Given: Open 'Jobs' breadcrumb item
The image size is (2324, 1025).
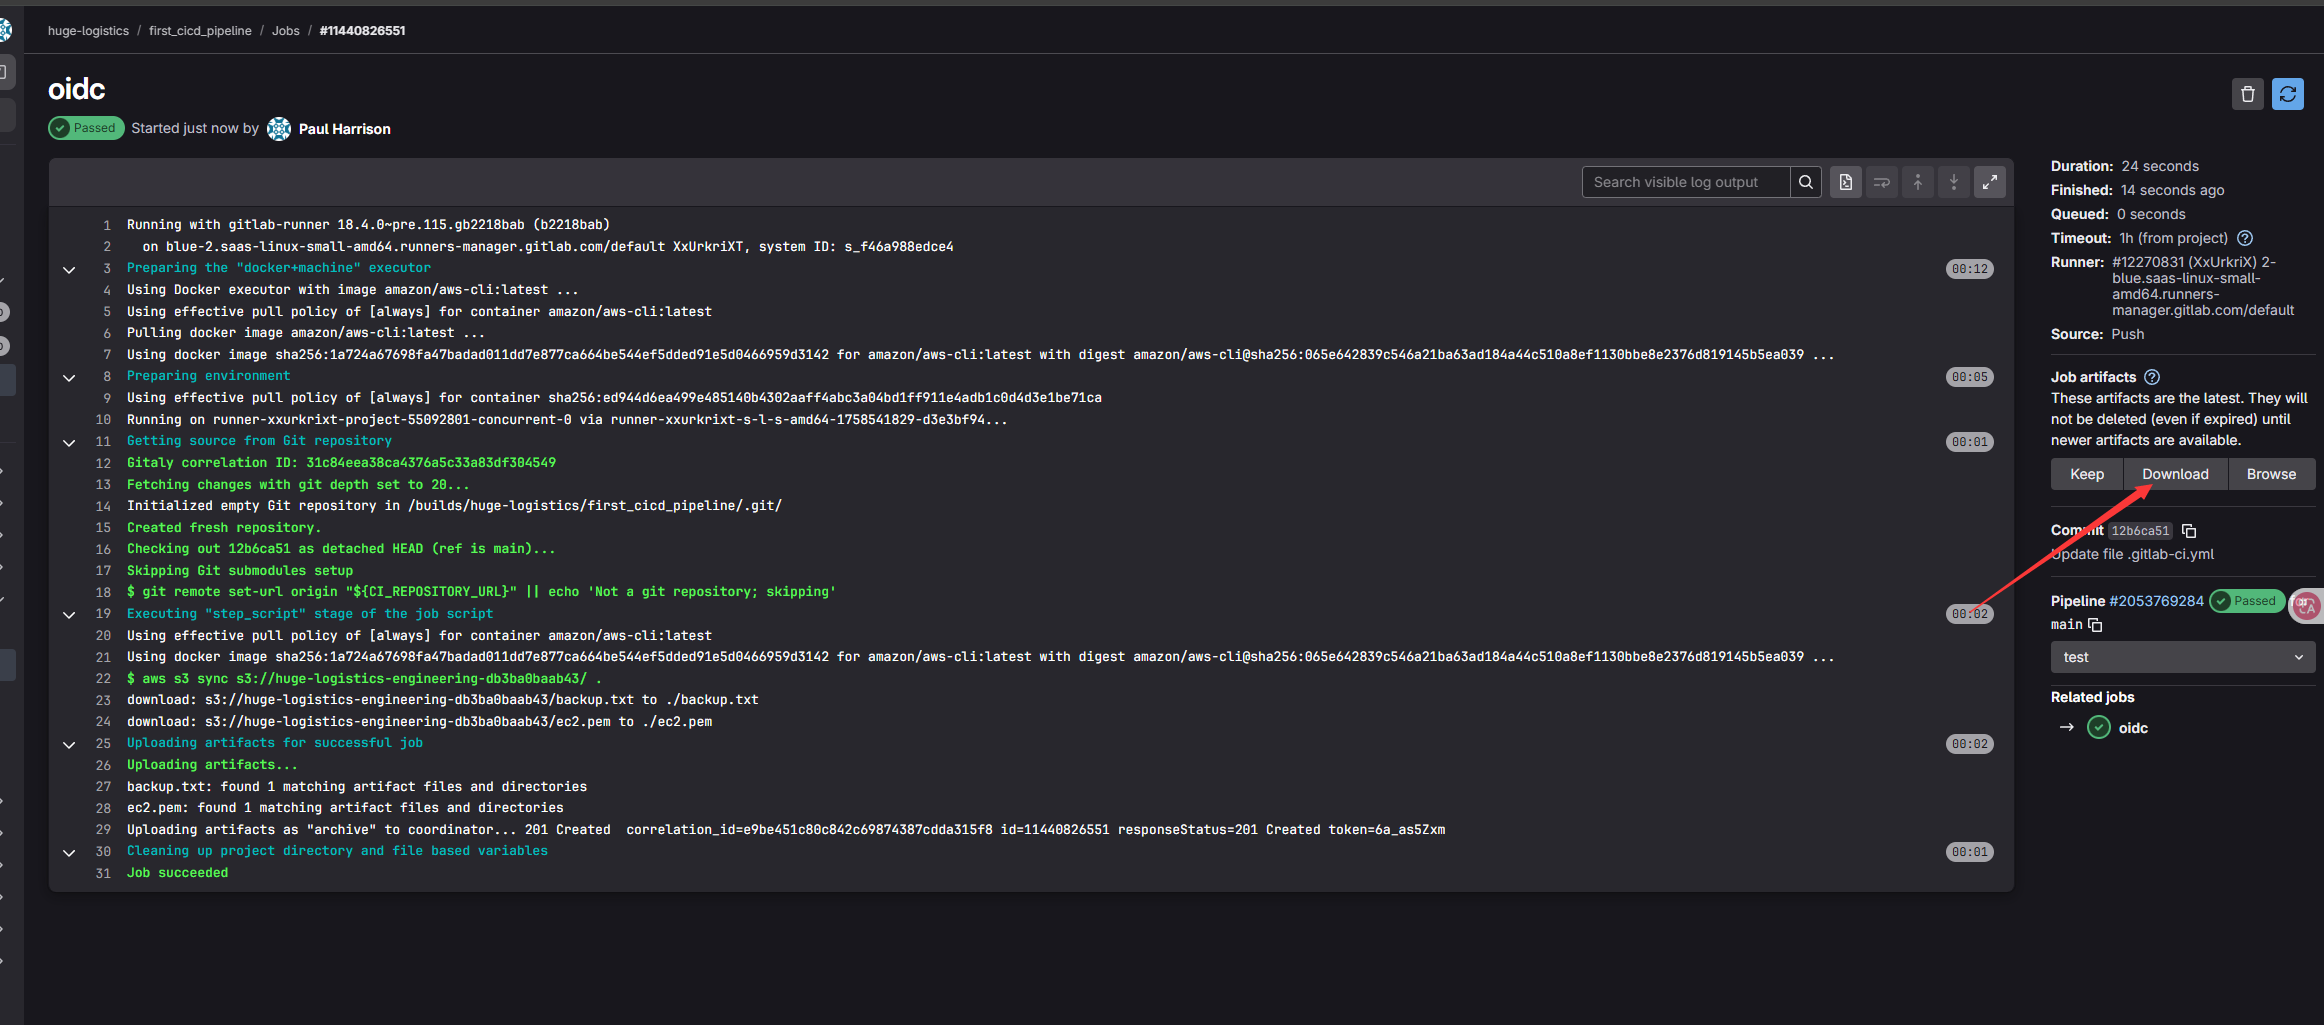Looking at the screenshot, I should pos(285,31).
